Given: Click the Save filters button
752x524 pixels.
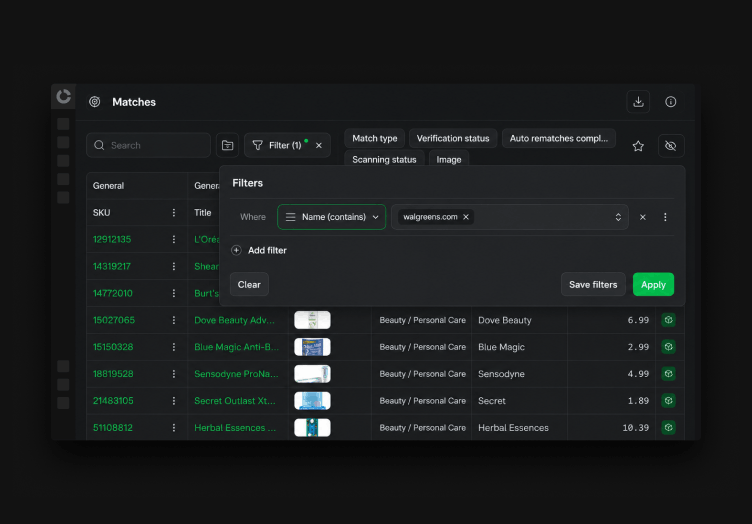Looking at the screenshot, I should point(593,284).
